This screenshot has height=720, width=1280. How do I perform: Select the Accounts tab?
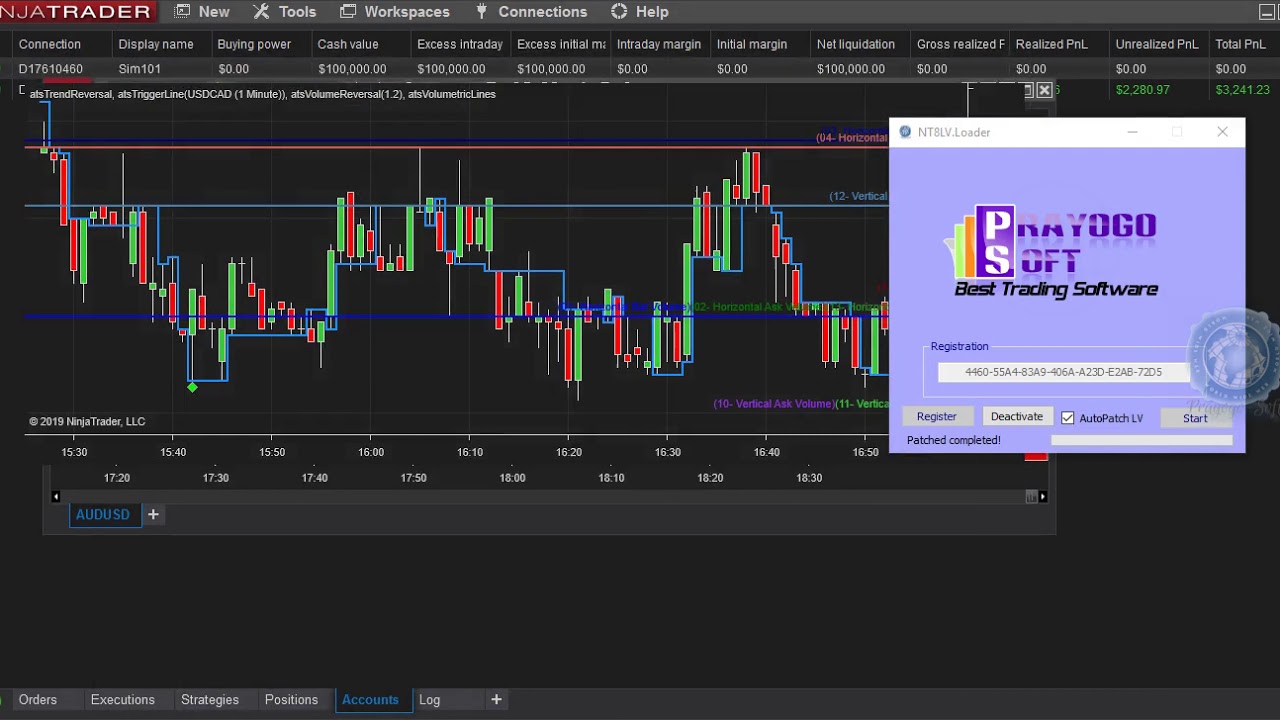tap(370, 700)
